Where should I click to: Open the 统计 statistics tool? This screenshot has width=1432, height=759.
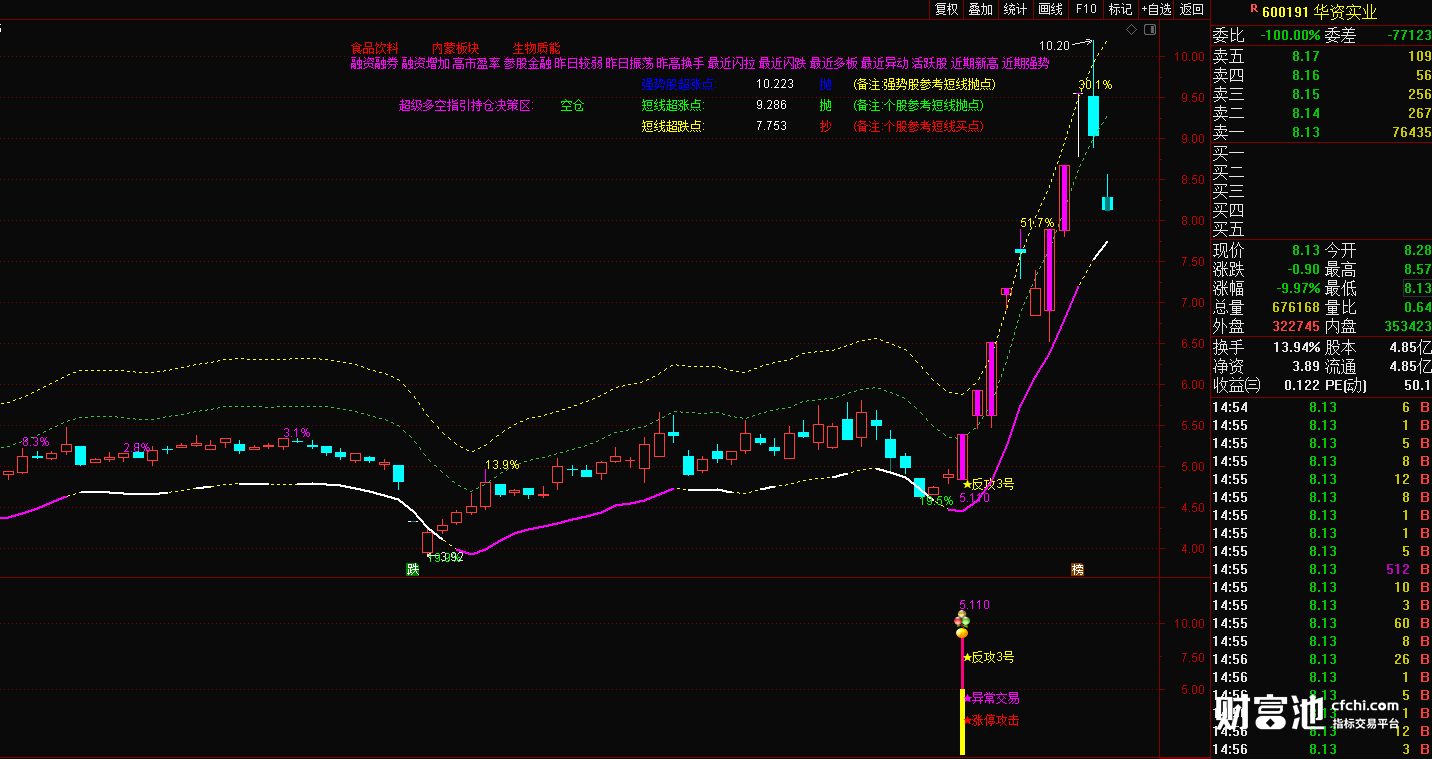[x=1015, y=9]
